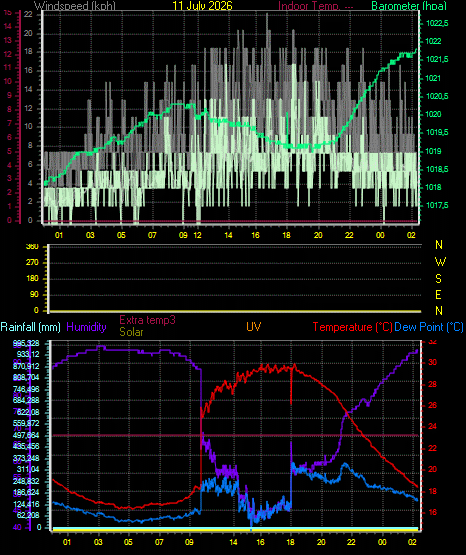The image size is (466, 555).
Task: Select wind direction axis value 90
Action: coord(34,294)
